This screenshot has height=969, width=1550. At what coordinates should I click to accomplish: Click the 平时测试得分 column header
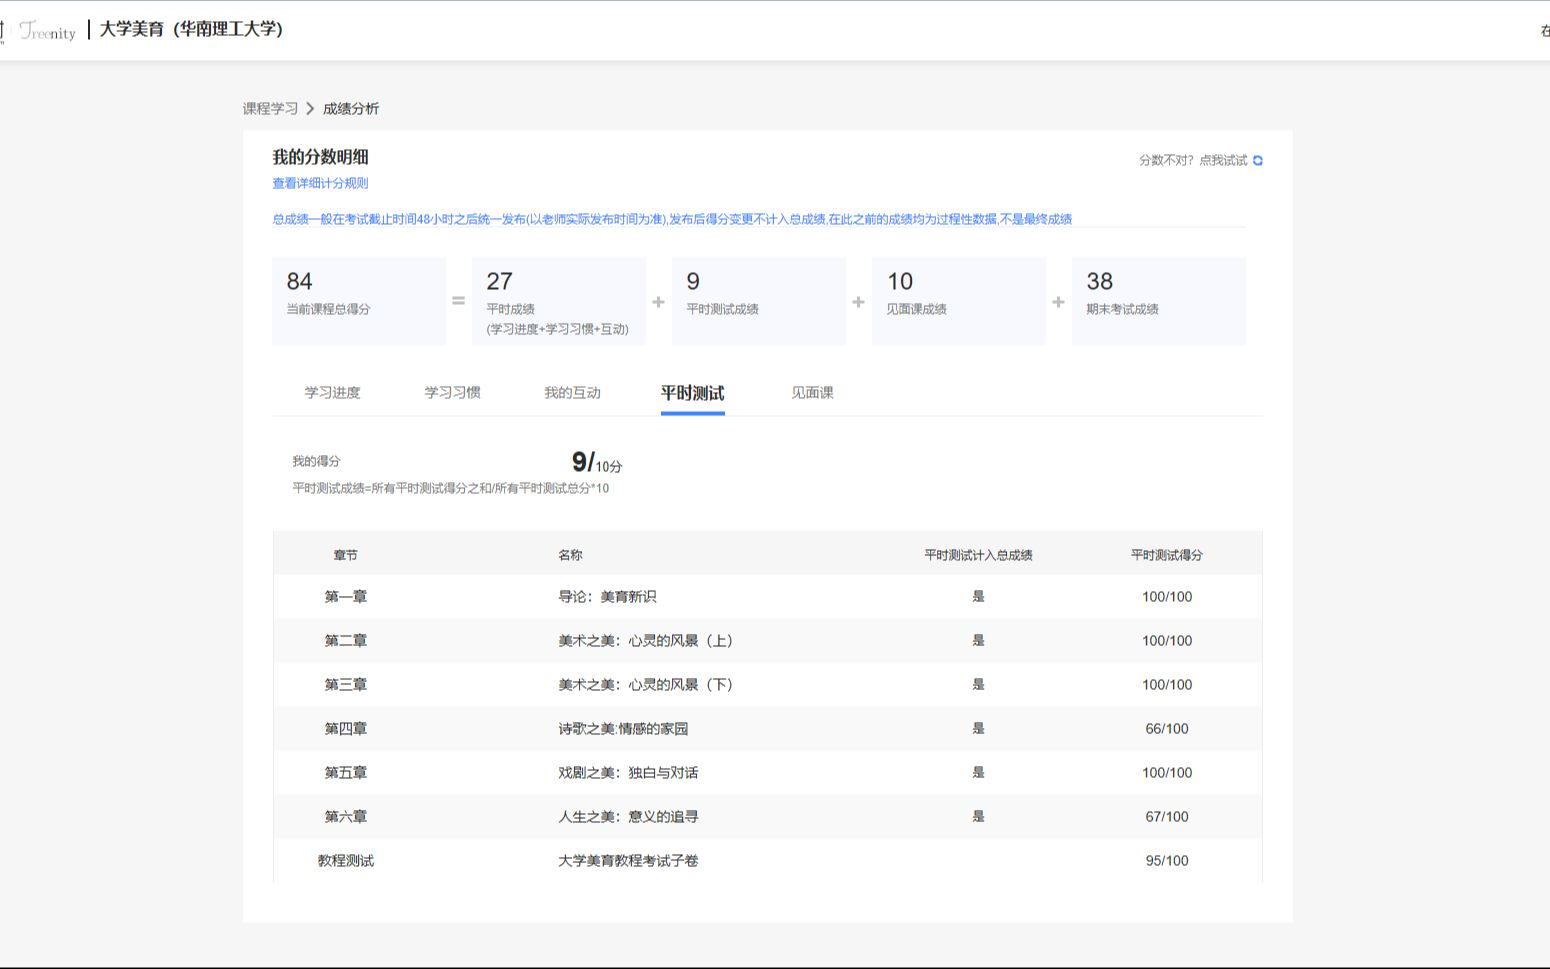pyautogui.click(x=1167, y=555)
